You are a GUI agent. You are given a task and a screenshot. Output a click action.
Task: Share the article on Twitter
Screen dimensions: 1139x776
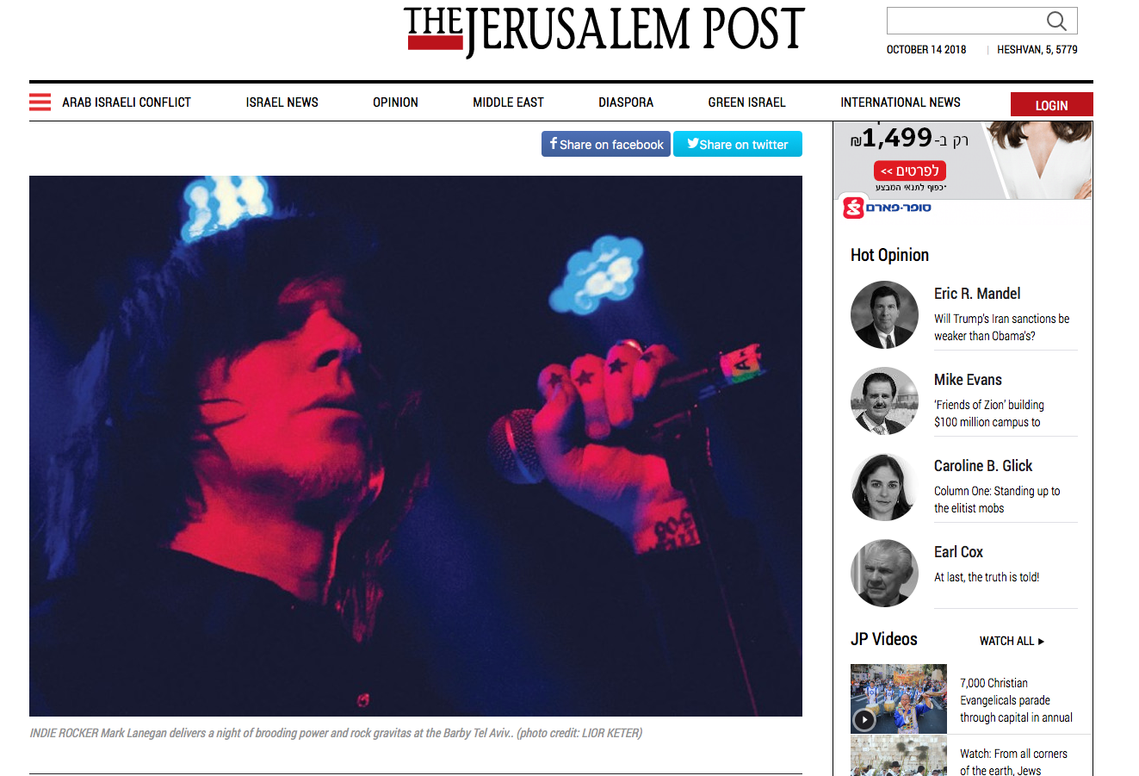point(737,144)
